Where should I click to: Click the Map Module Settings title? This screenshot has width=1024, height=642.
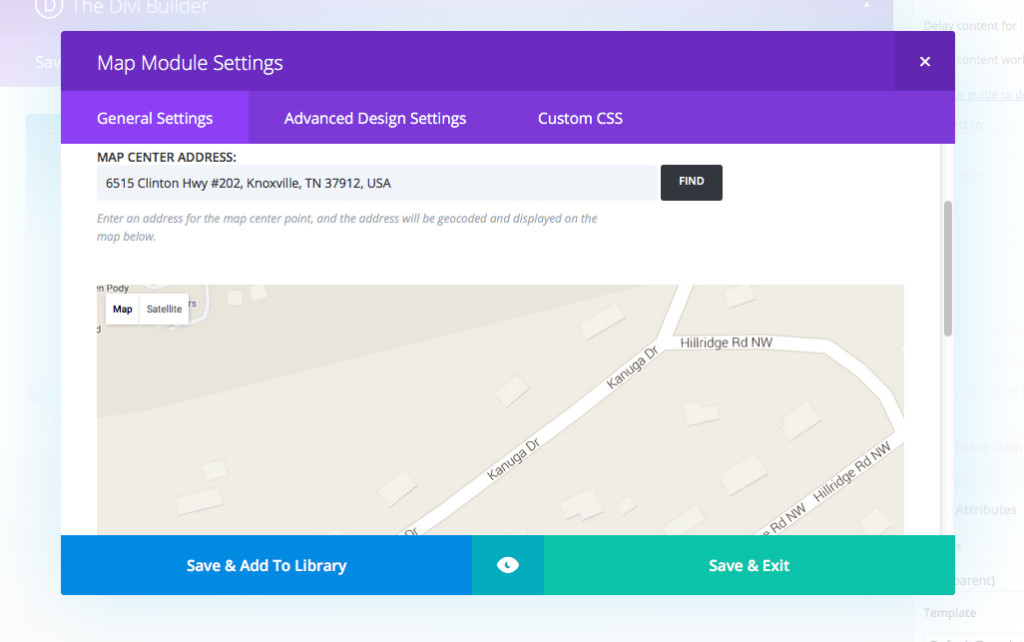pos(190,63)
